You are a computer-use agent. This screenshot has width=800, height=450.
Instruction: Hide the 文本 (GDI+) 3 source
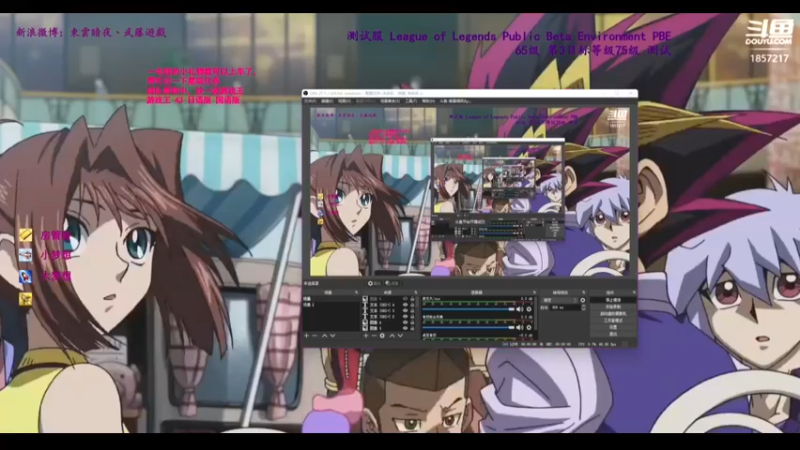(406, 310)
